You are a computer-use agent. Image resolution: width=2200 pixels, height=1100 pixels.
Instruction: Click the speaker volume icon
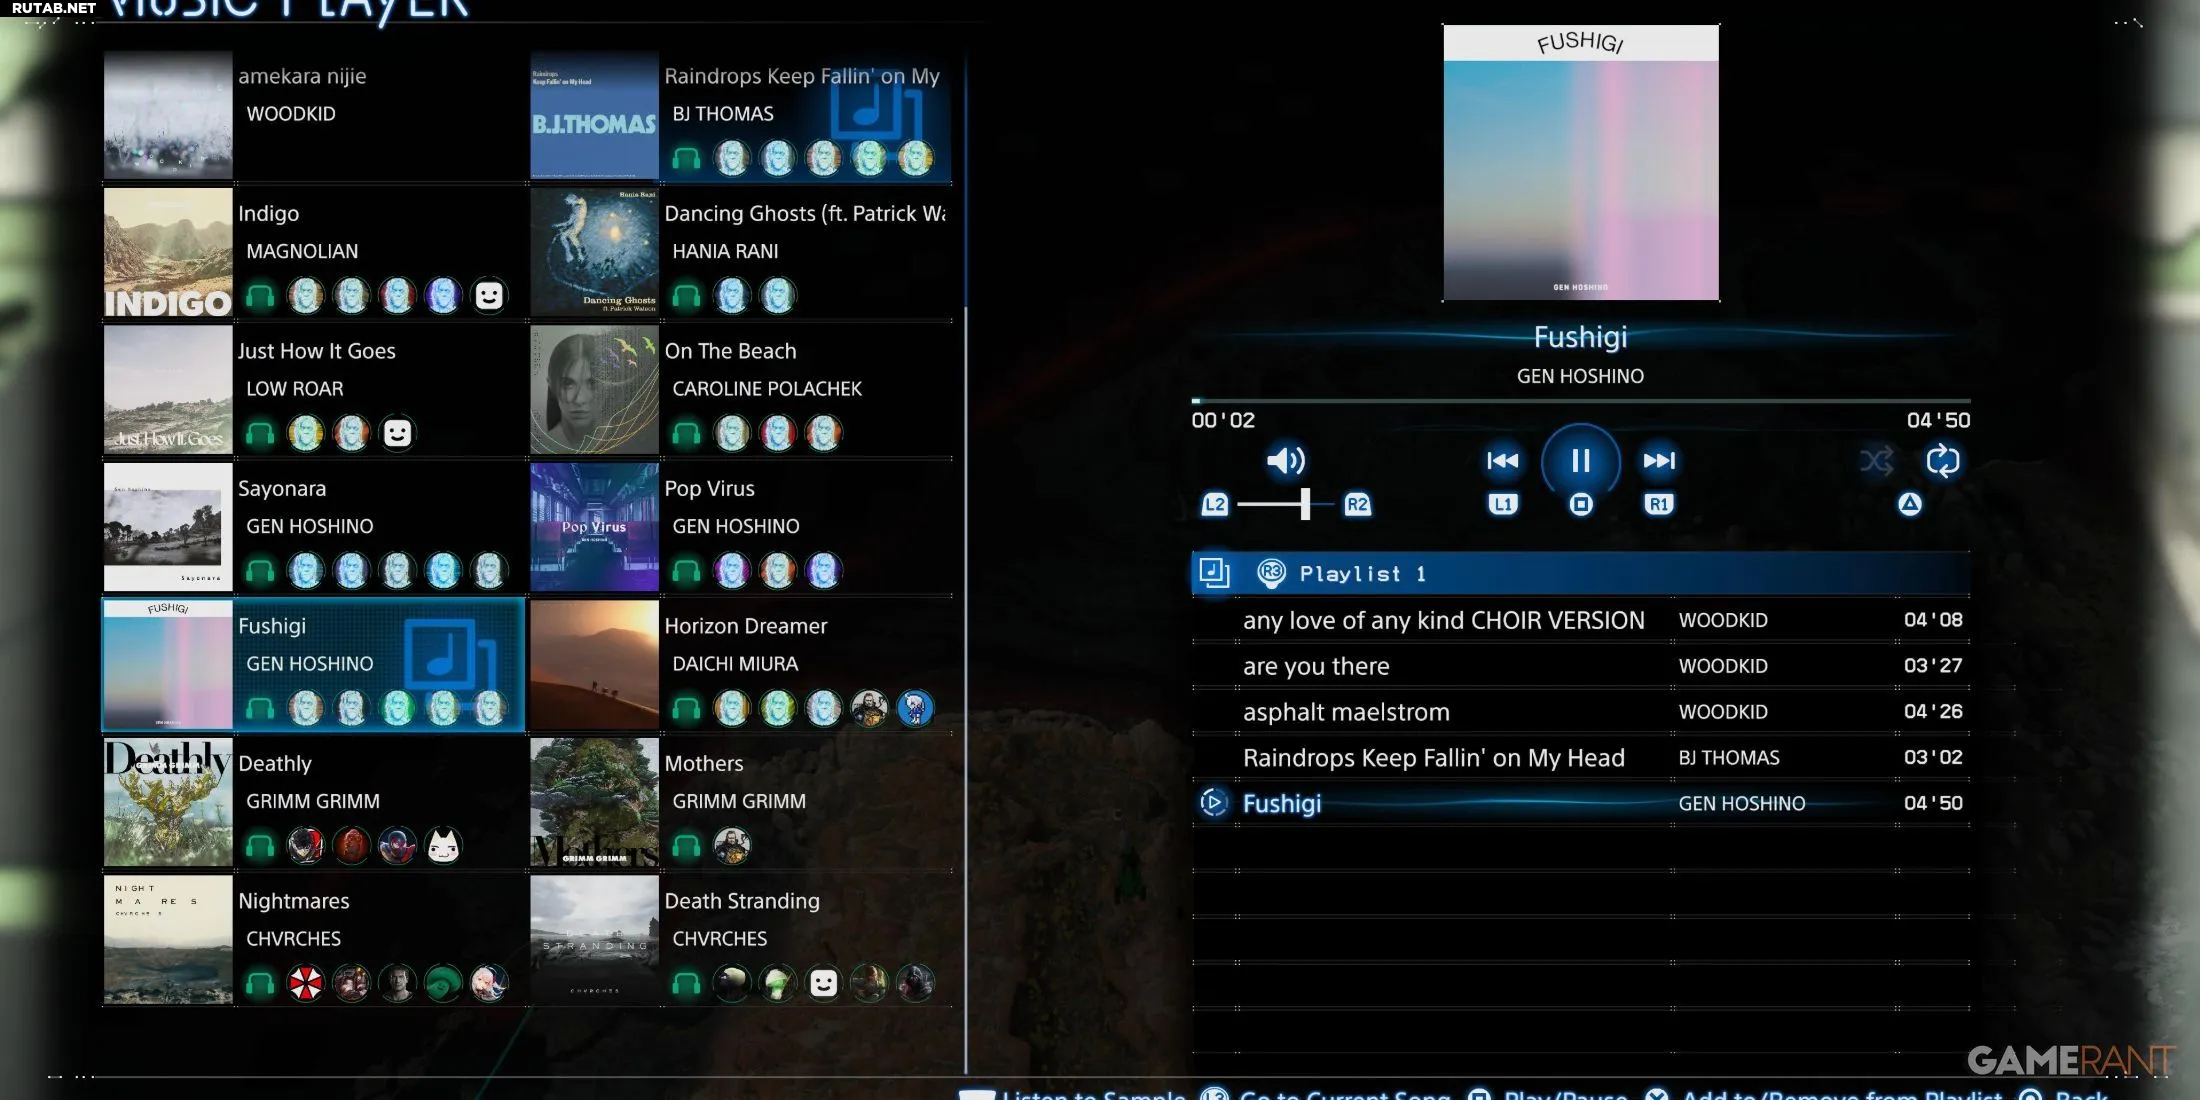(x=1286, y=461)
